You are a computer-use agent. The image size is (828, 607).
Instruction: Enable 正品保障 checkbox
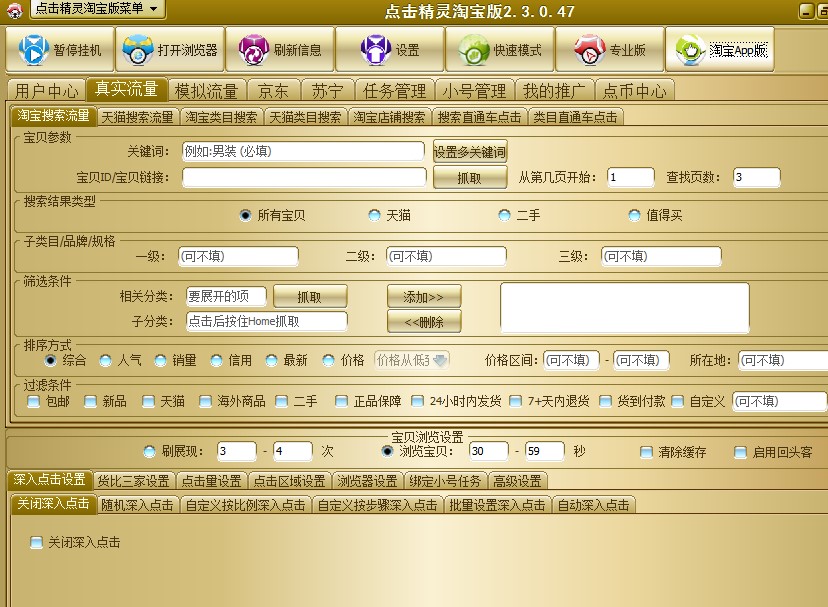[341, 401]
